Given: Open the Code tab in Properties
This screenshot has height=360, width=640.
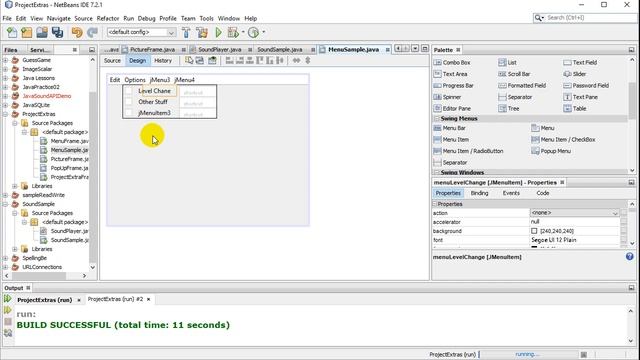Looking at the screenshot, I should tap(542, 193).
